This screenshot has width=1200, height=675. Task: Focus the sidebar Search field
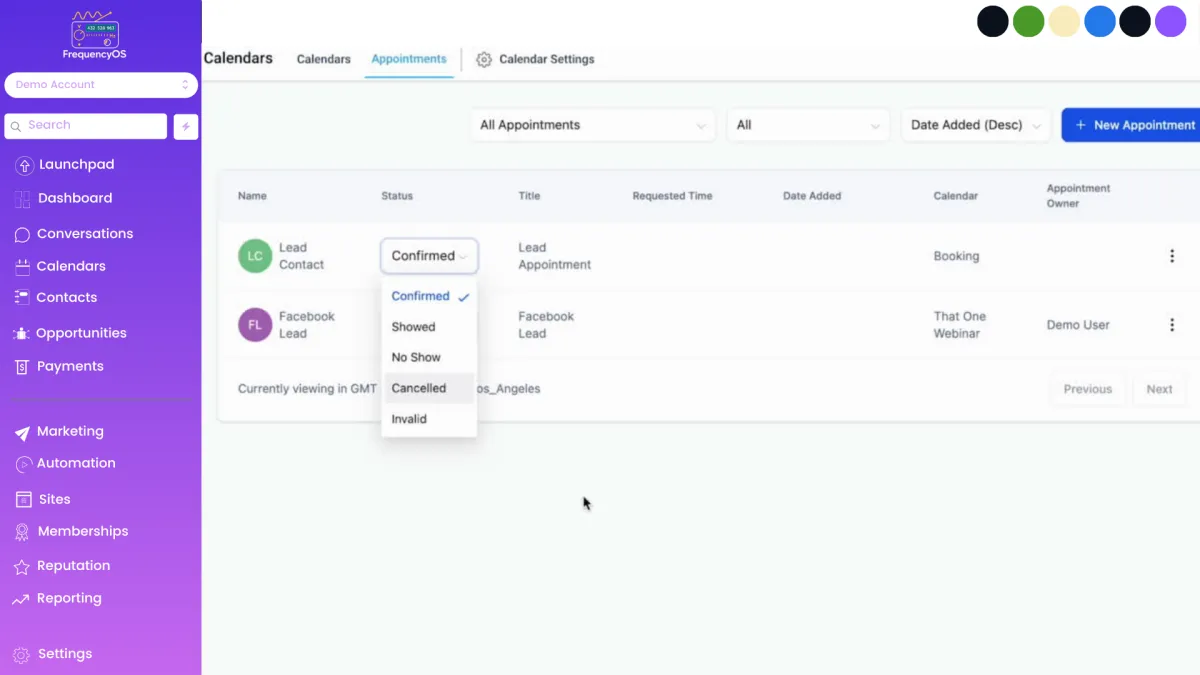pyautogui.click(x=86, y=126)
